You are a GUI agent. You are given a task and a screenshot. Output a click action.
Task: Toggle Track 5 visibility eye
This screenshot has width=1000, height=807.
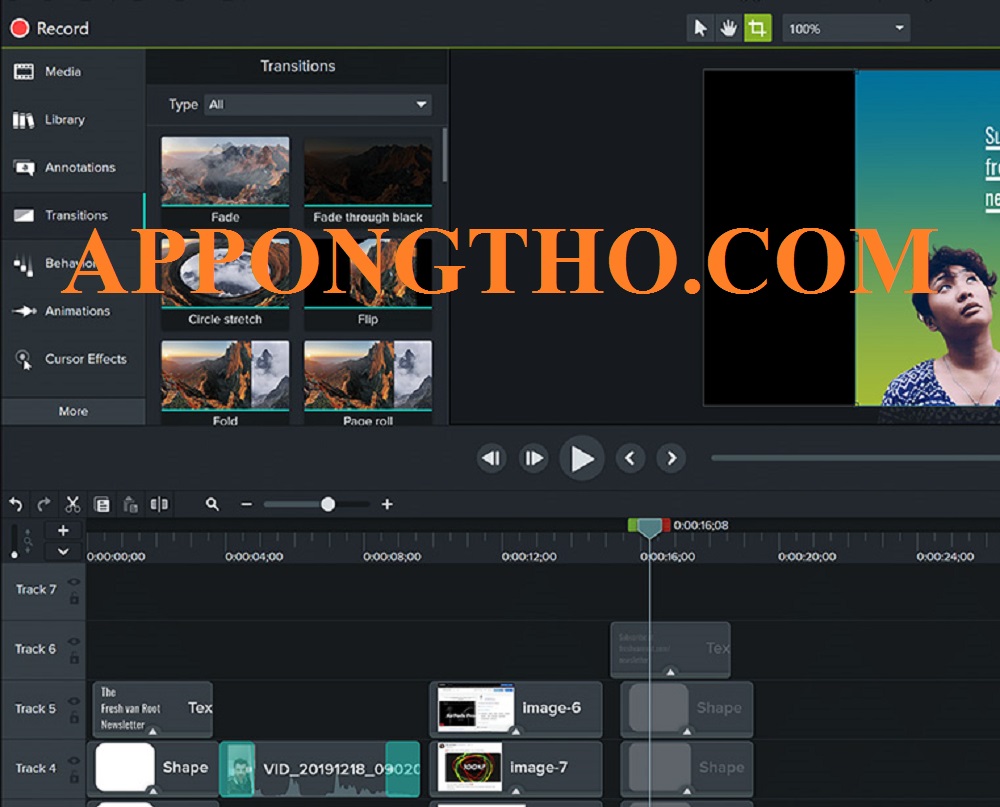pyautogui.click(x=75, y=701)
